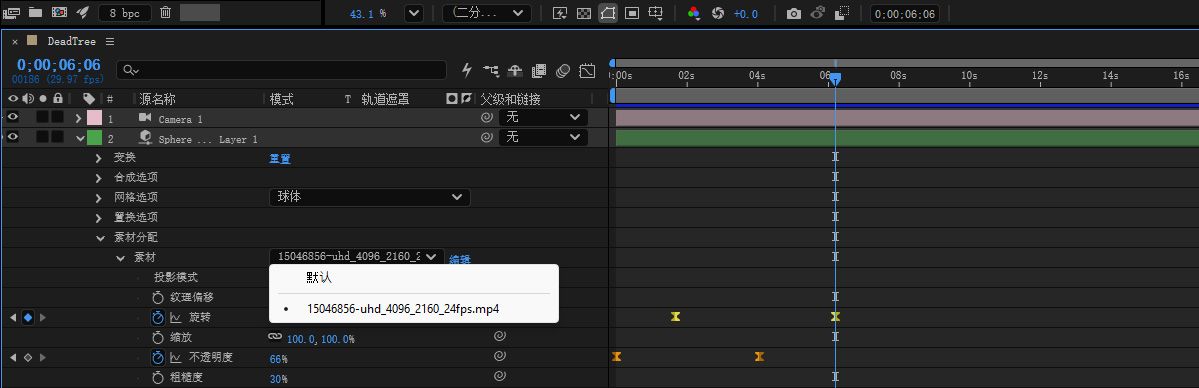Click the timeline current time 0;00;06;06
The height and width of the screenshot is (388, 1199).
[59, 65]
